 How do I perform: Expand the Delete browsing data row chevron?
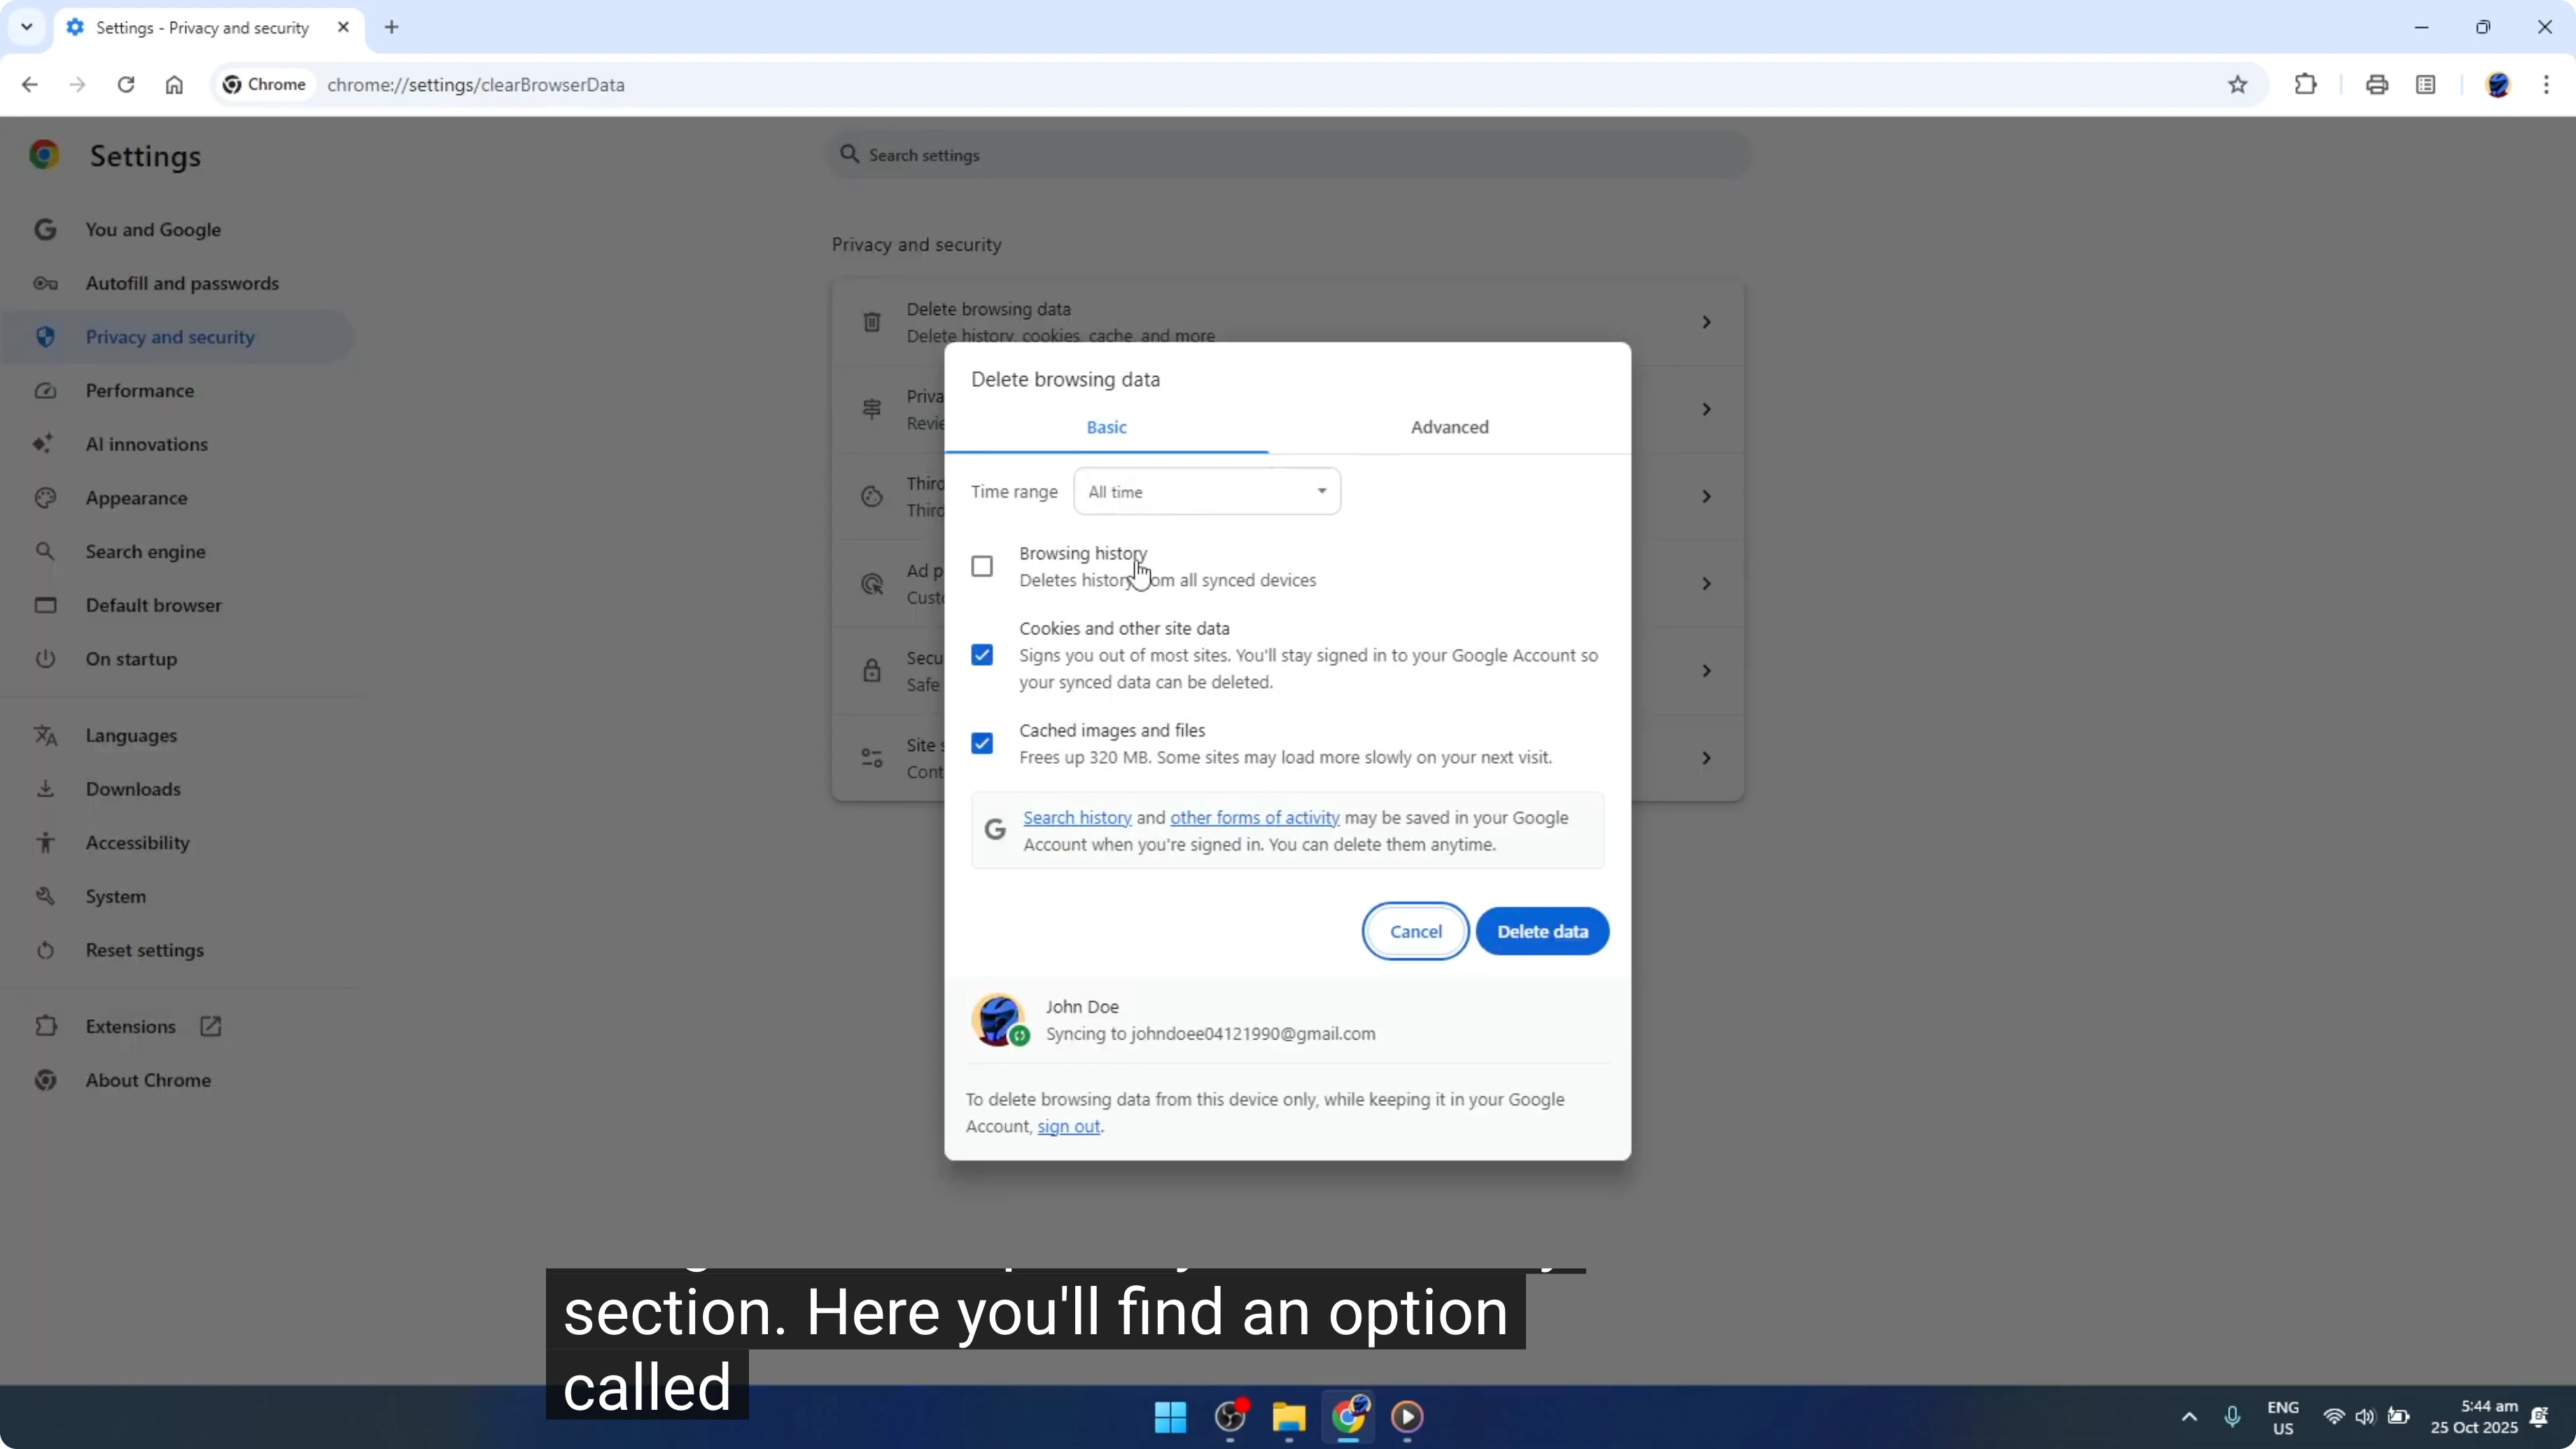[x=1706, y=321]
